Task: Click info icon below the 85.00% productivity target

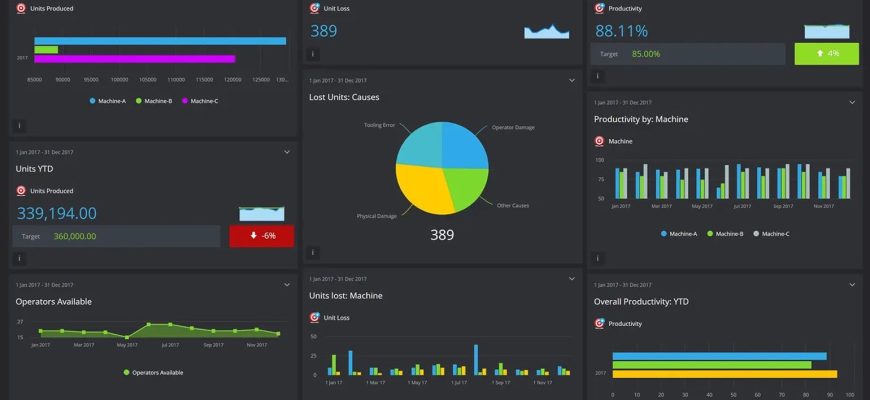Action: coord(599,76)
